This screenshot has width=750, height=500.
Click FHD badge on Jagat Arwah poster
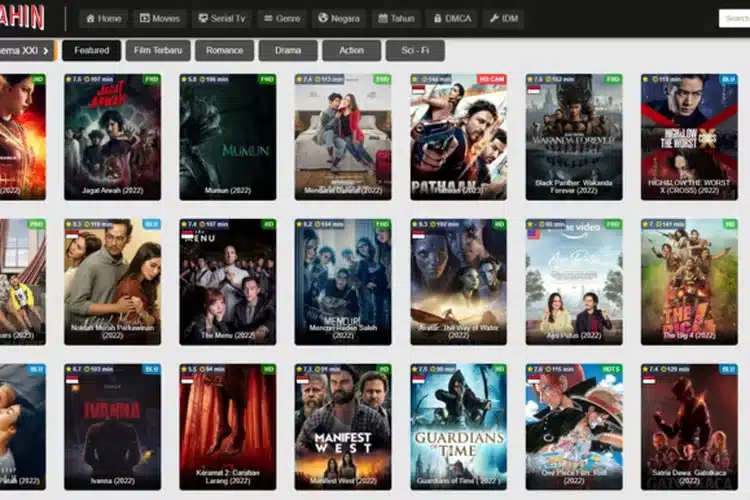pos(151,79)
